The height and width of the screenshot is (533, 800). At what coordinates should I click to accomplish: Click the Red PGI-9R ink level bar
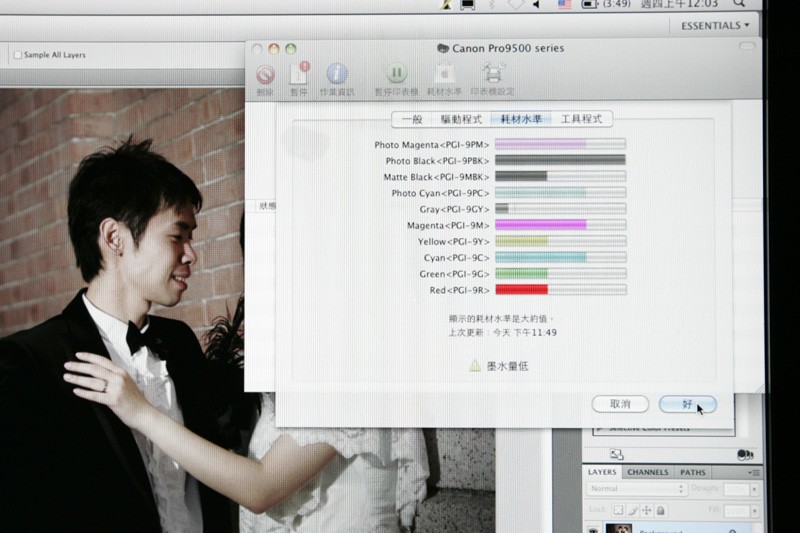pyautogui.click(x=560, y=290)
